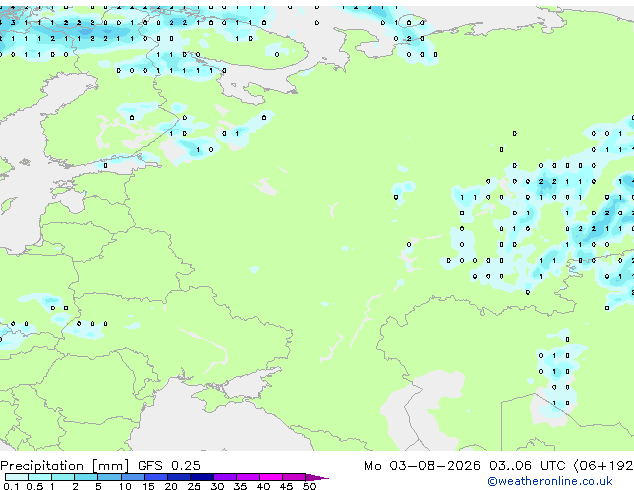The image size is (634, 490).
Task: Click the 15–20 mm legend swatch
Action: click(155, 477)
